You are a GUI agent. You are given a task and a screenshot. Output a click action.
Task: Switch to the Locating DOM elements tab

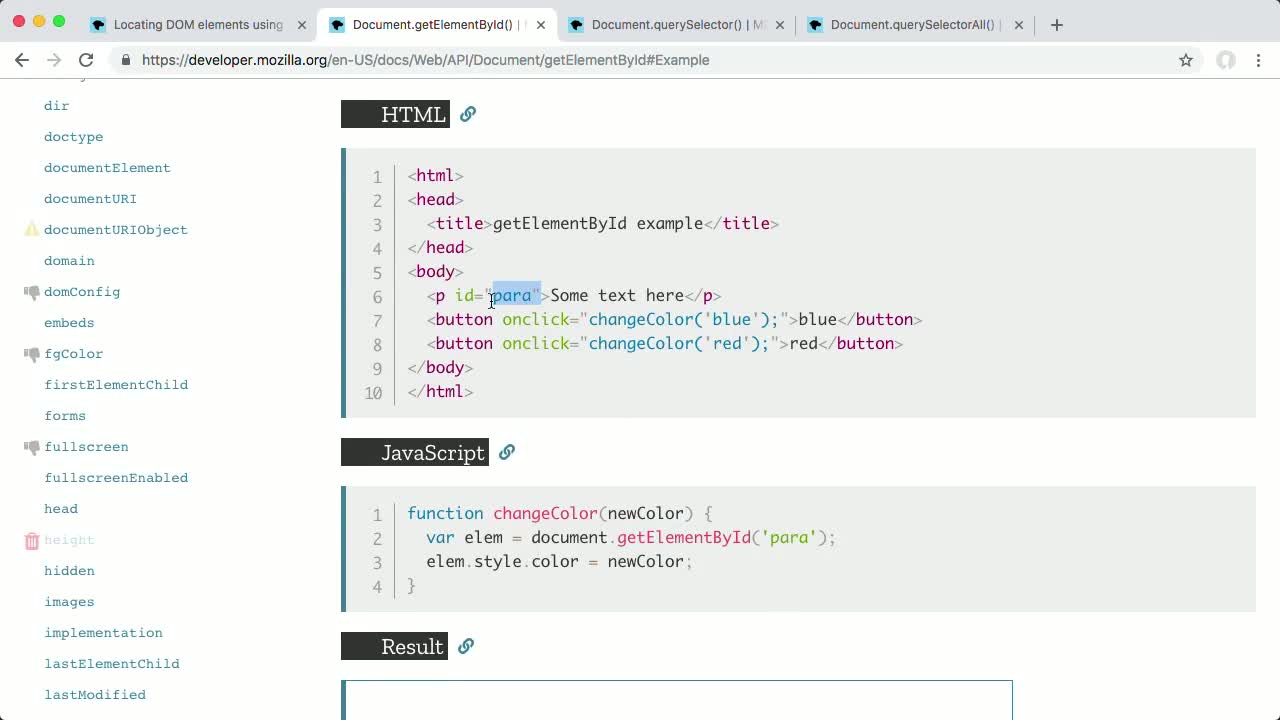click(x=200, y=24)
